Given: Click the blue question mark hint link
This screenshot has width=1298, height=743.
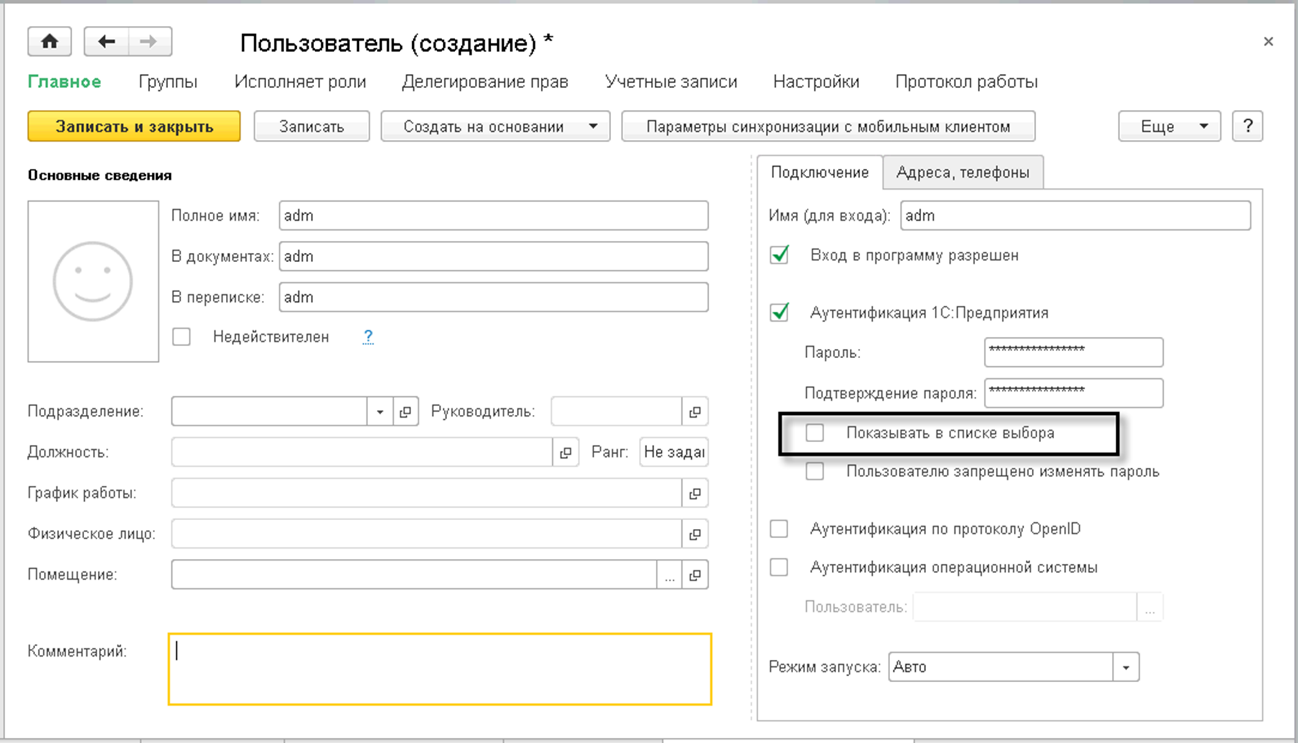Looking at the screenshot, I should (368, 337).
